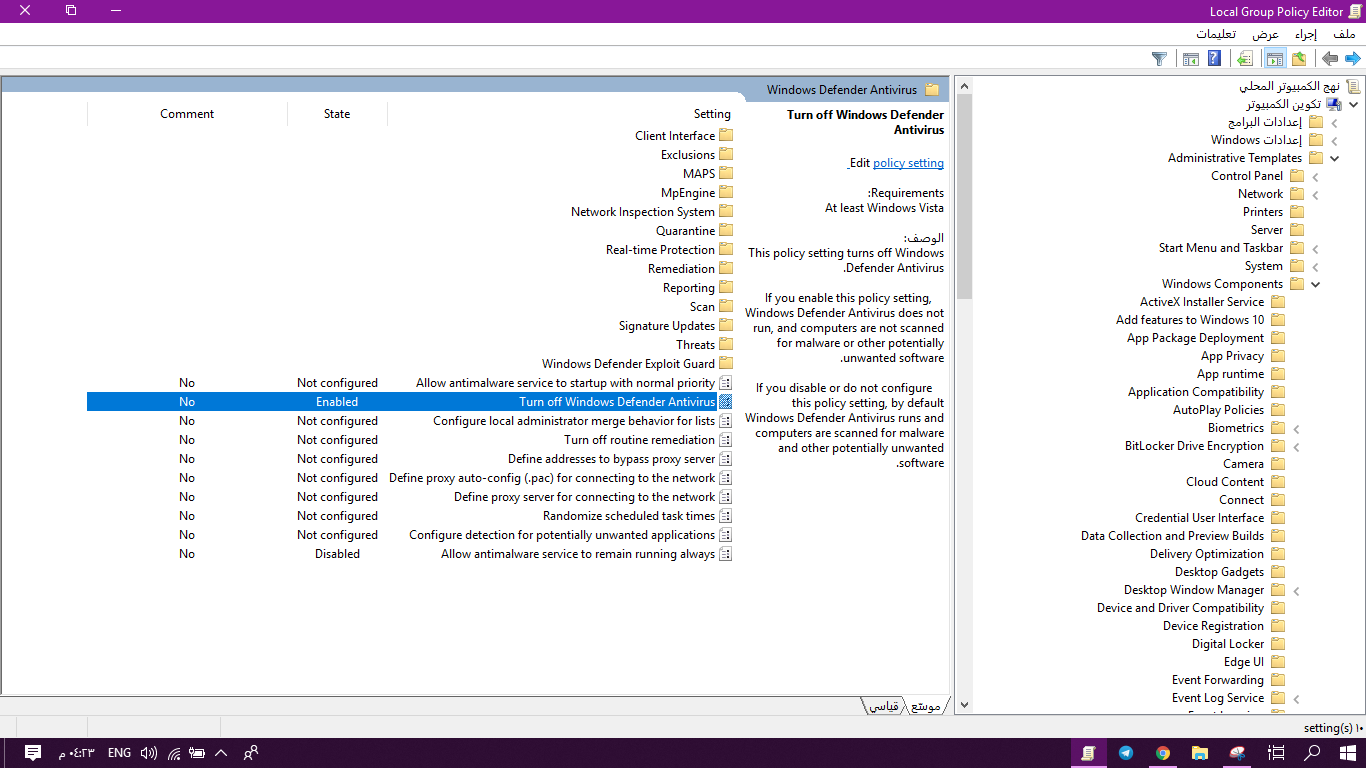Click the filter funnel icon in the toolbar
Viewport: 1366px width, 768px height.
[x=1159, y=59]
